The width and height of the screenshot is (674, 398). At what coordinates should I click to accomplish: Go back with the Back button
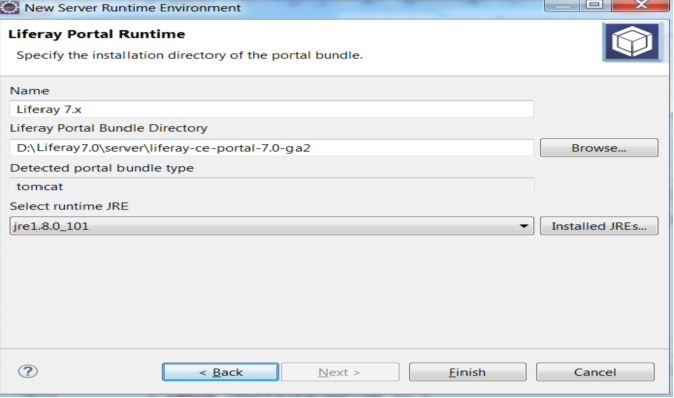click(x=221, y=372)
